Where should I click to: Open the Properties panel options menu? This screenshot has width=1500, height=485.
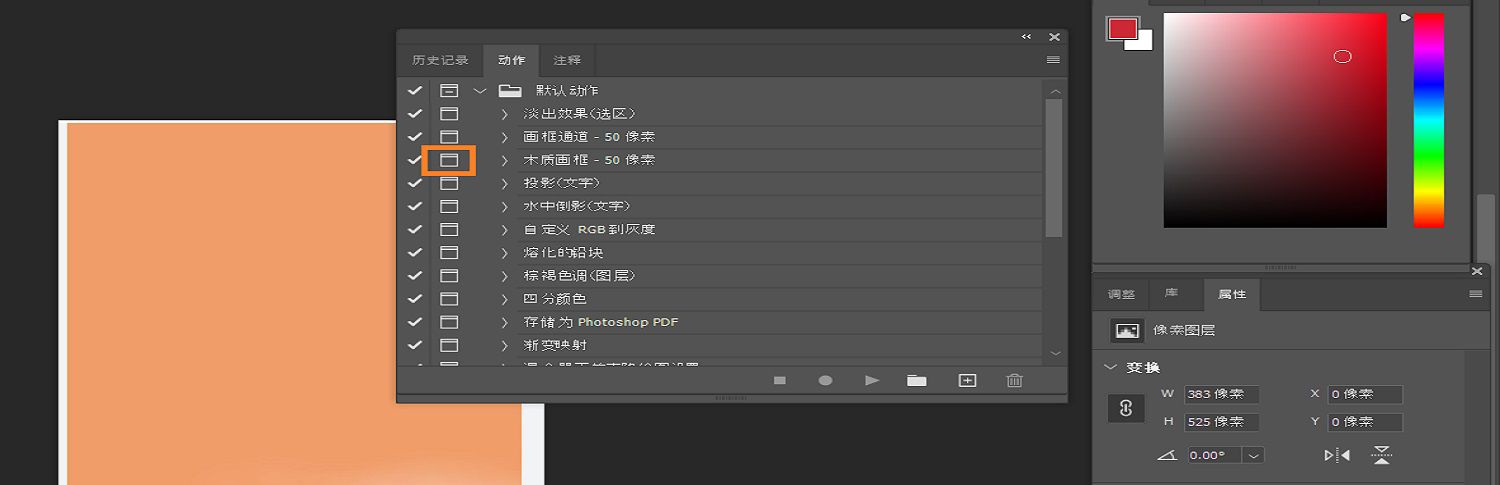tap(1475, 294)
